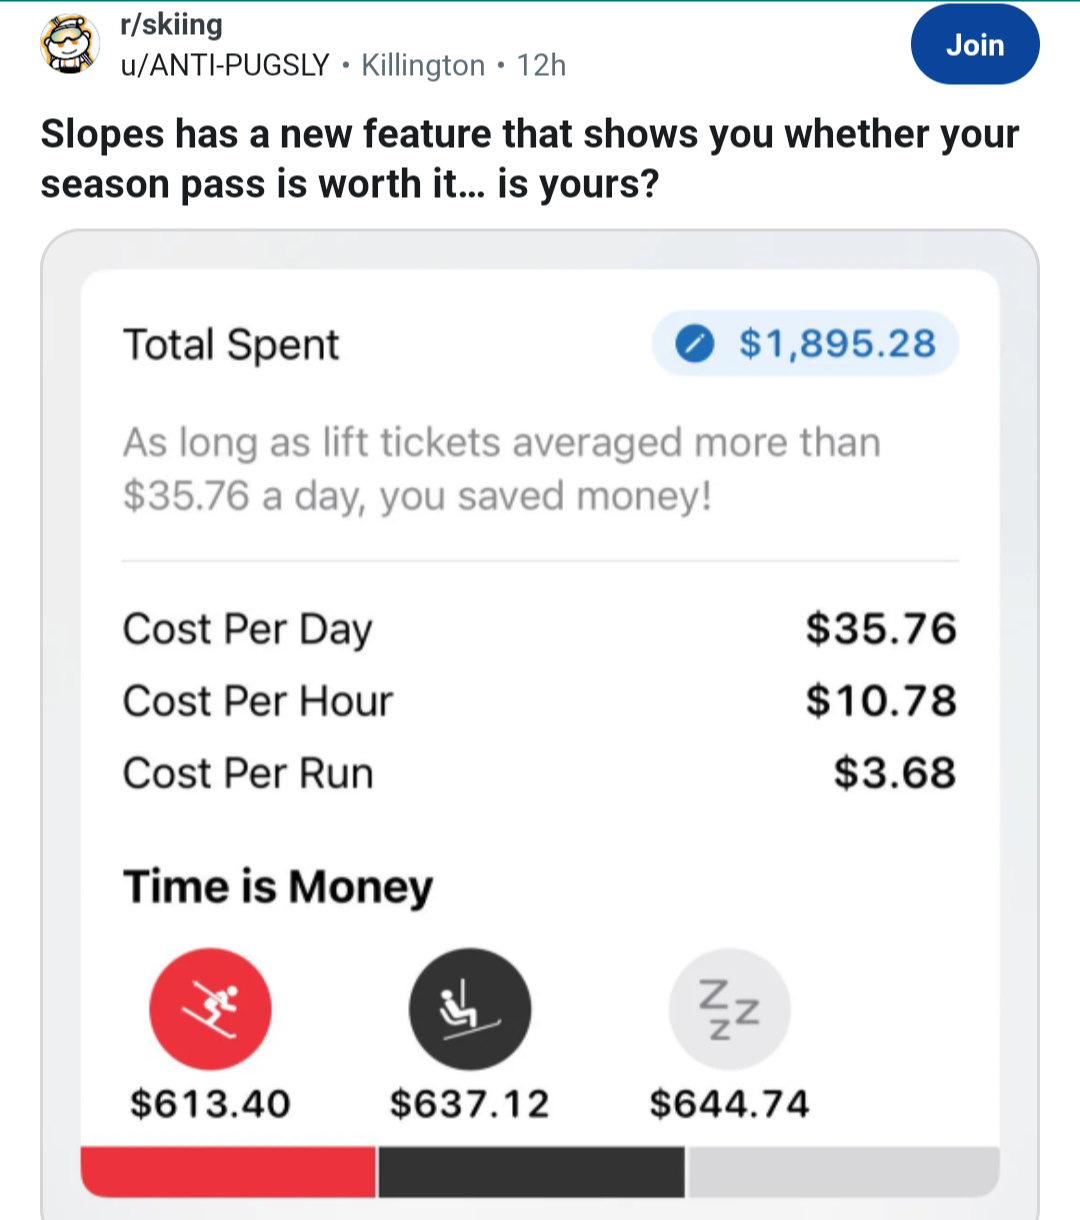Open the r/skiing subreddit link
The image size is (1080, 1220).
[x=171, y=24]
